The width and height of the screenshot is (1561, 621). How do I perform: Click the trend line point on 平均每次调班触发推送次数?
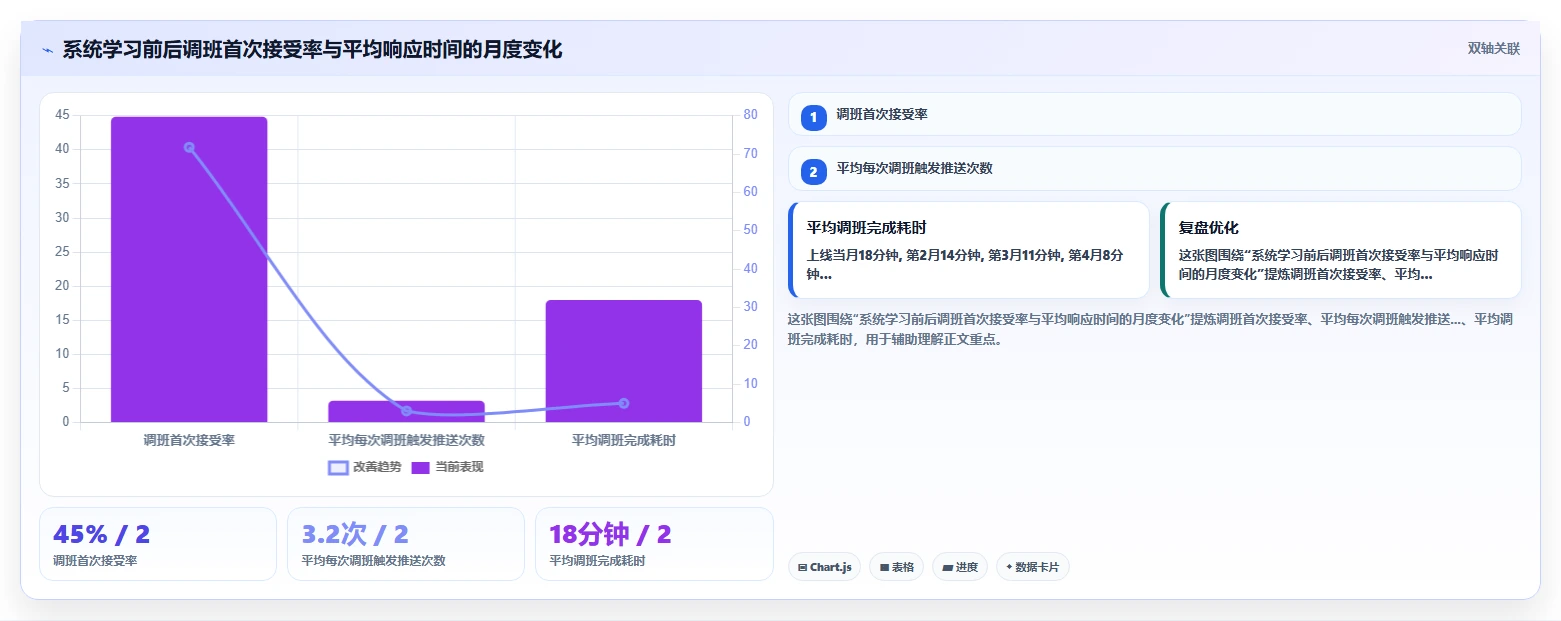tap(406, 411)
